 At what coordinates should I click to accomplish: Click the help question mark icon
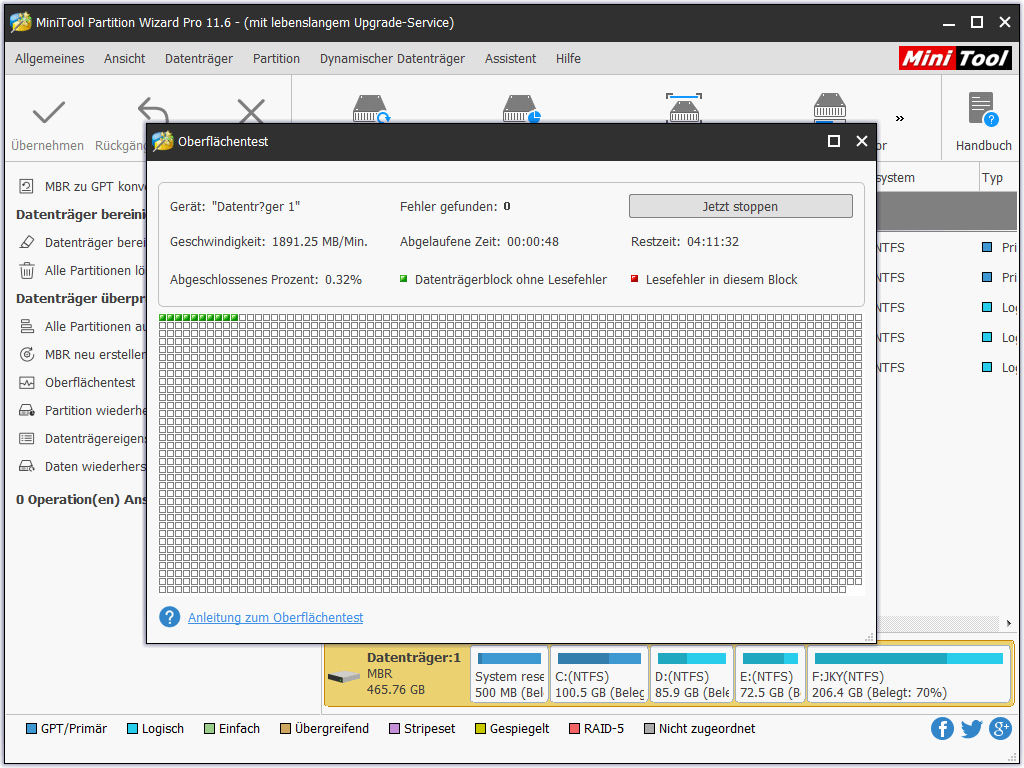170,617
